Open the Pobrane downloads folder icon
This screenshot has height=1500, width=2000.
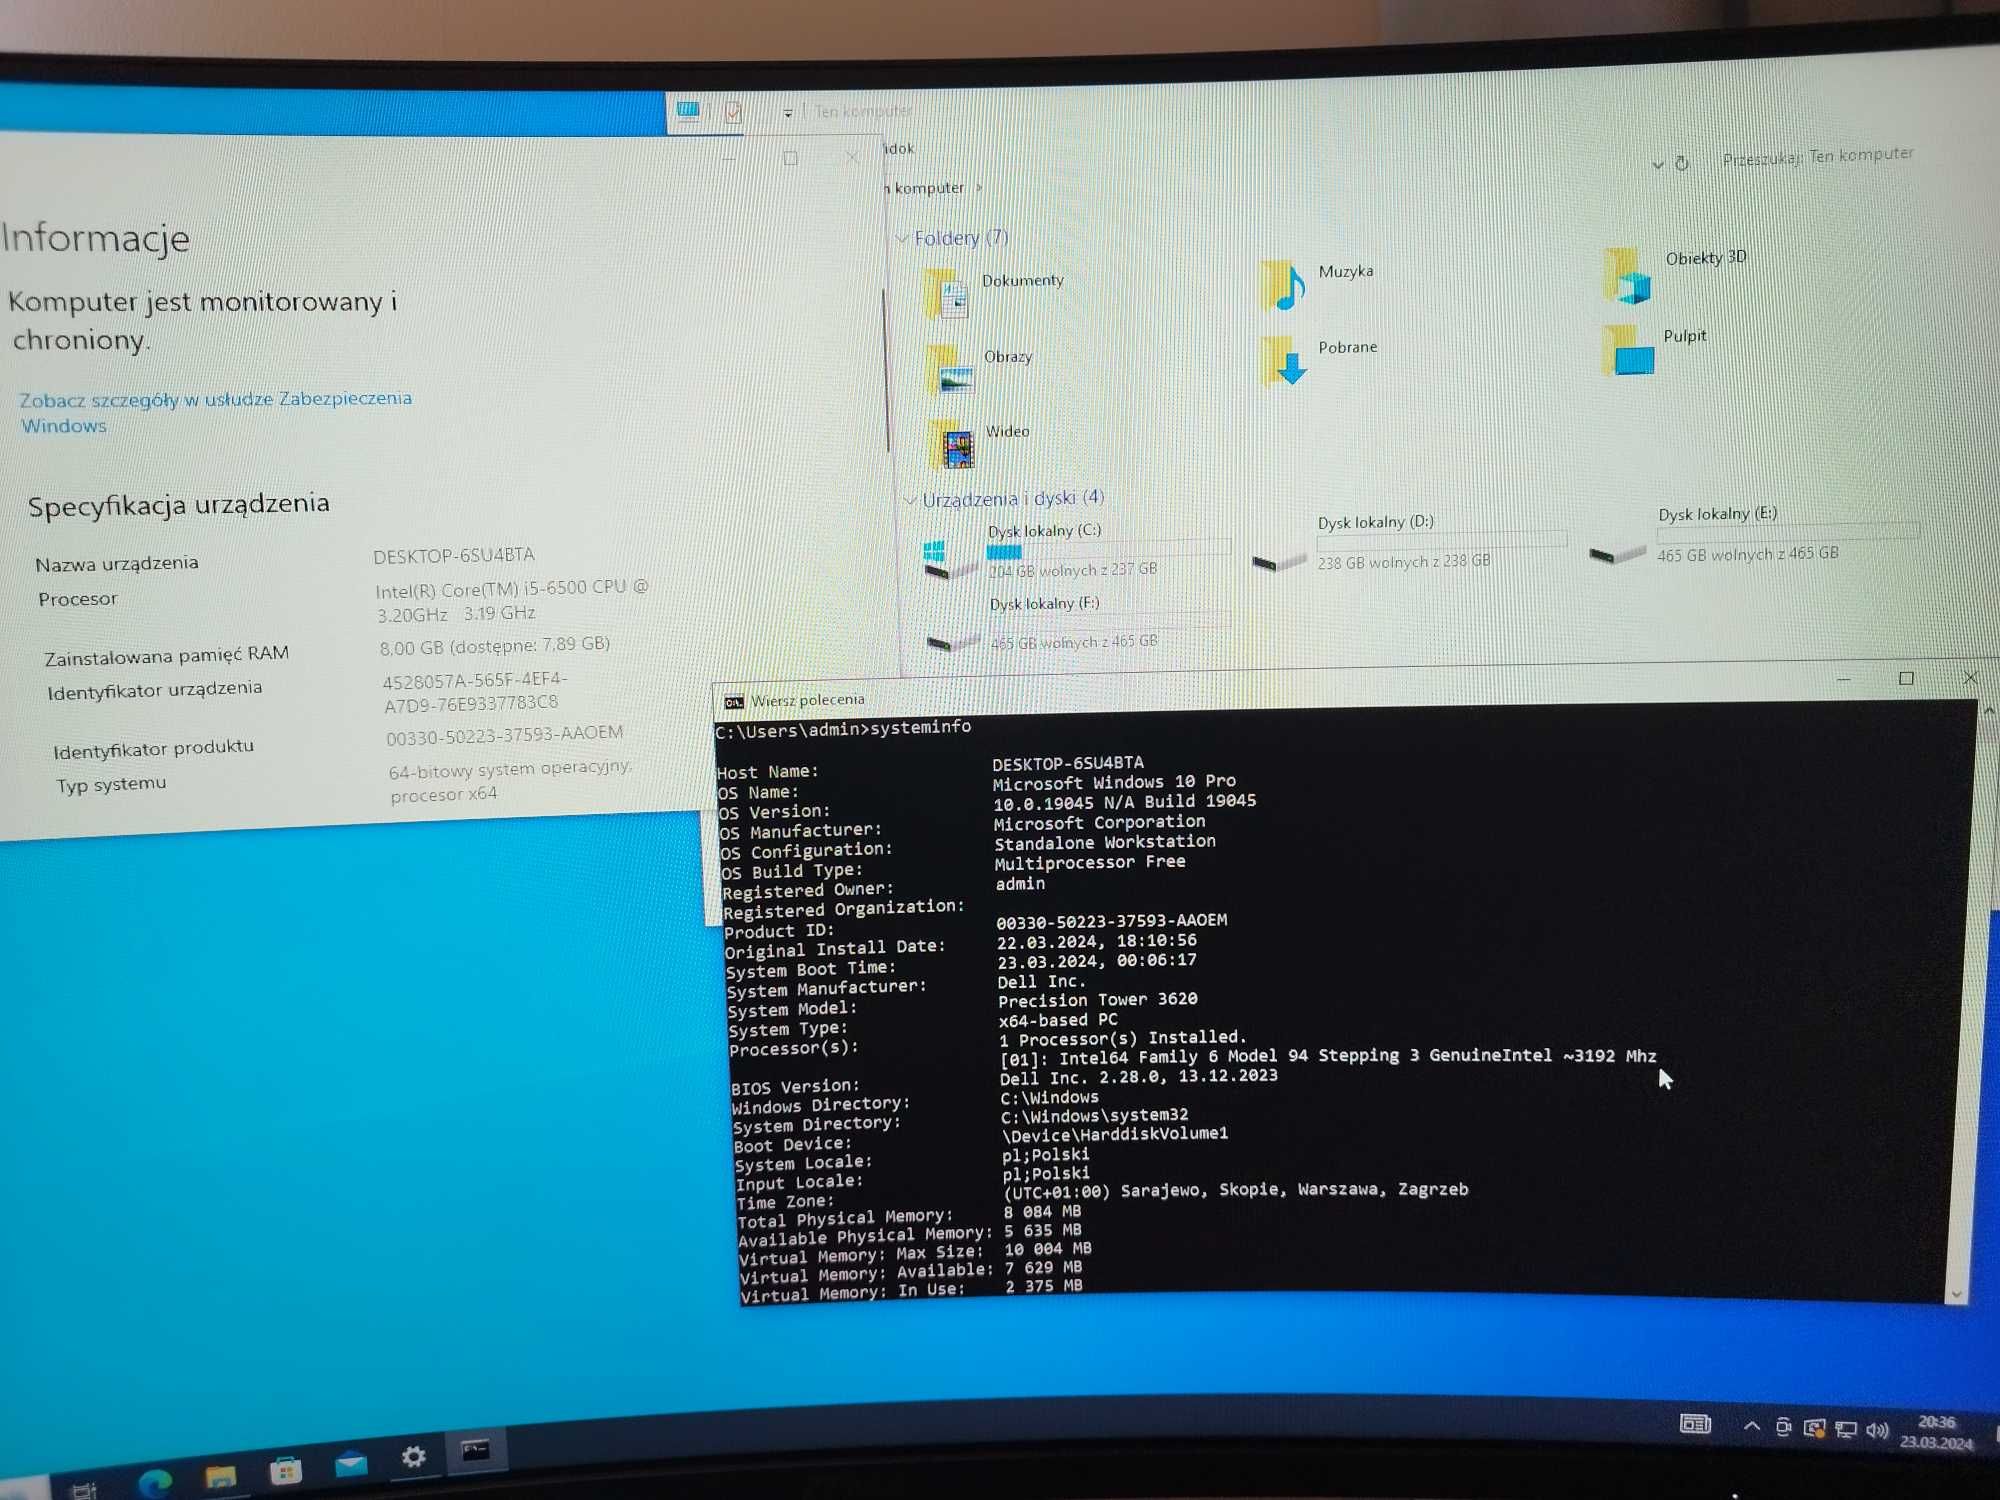click(x=1284, y=360)
